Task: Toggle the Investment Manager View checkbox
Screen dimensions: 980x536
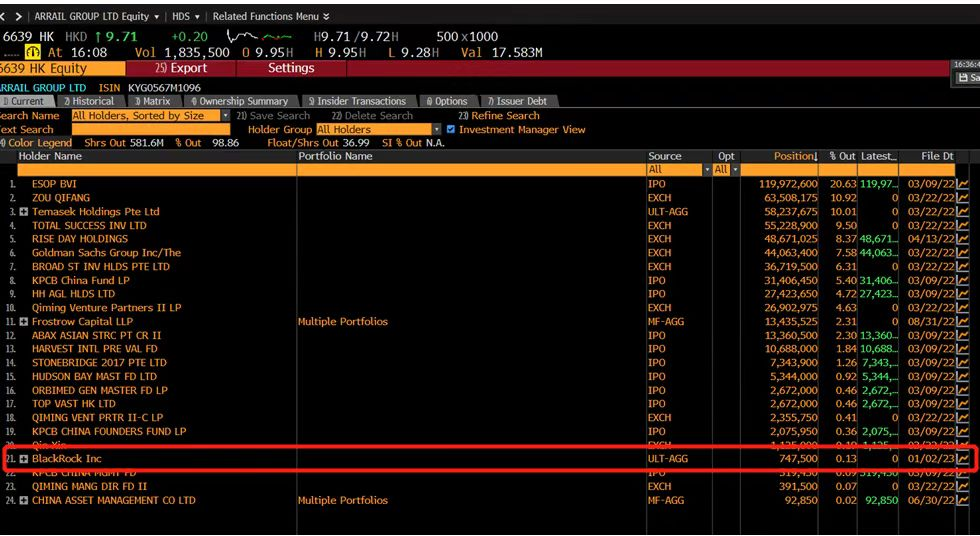Action: click(x=451, y=130)
